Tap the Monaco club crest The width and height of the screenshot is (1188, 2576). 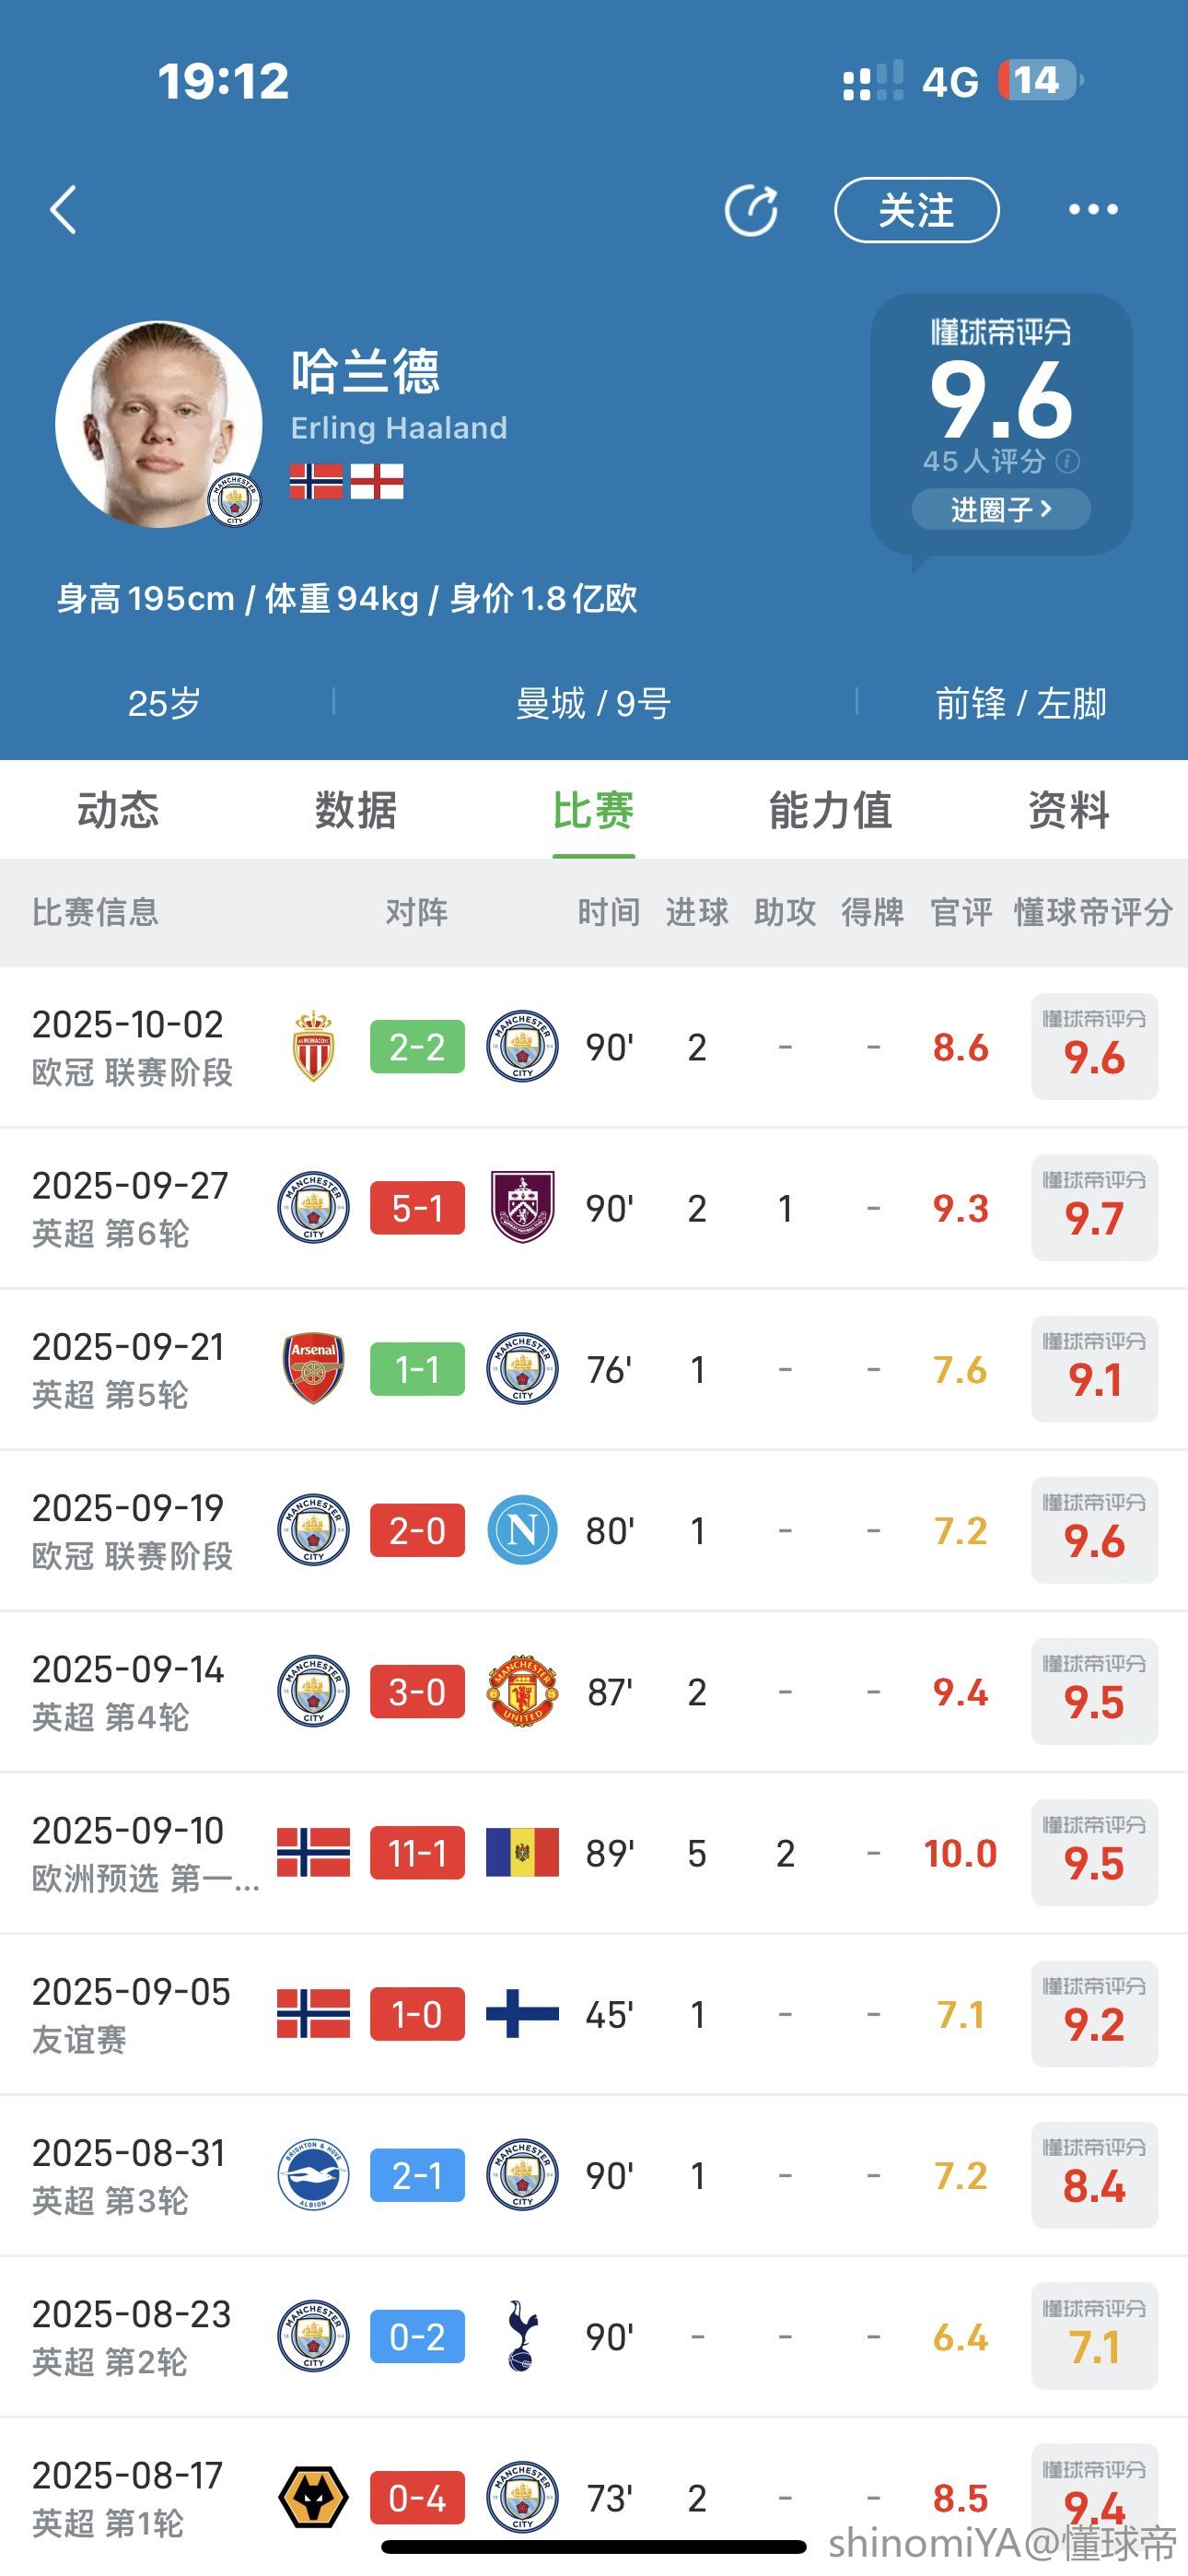[313, 1047]
